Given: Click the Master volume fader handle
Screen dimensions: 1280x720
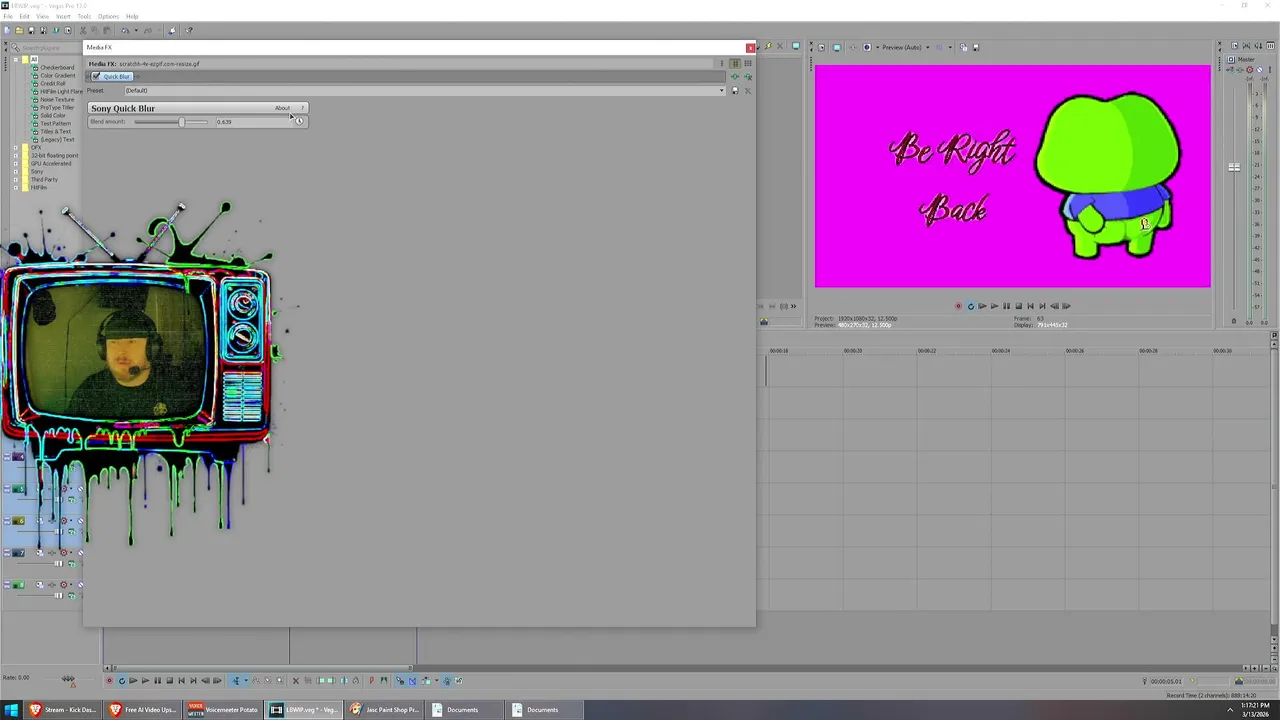Looking at the screenshot, I should [x=1234, y=167].
